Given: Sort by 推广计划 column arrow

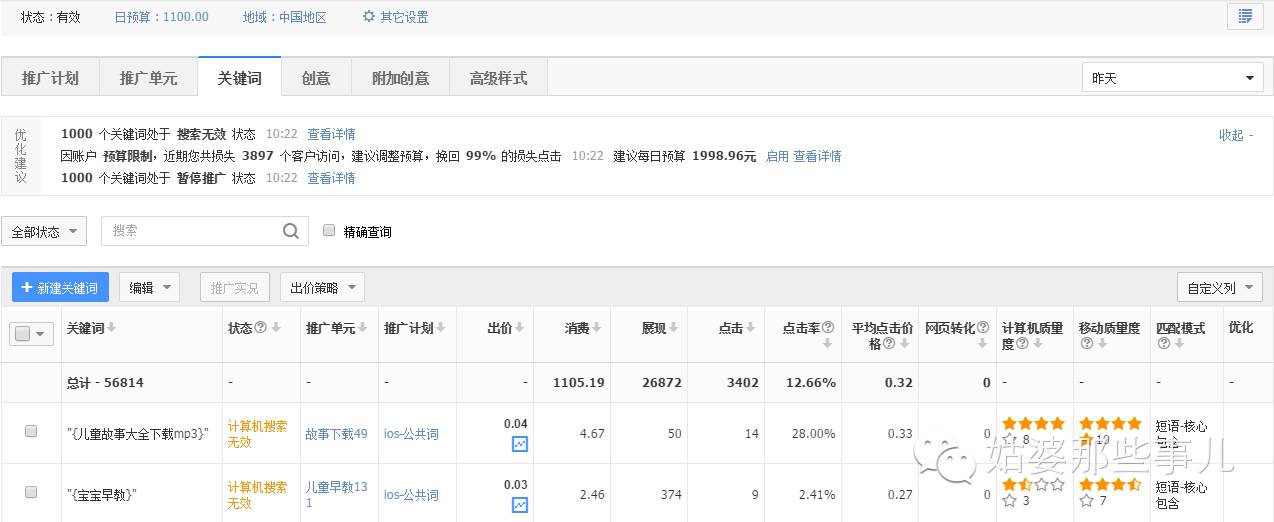Looking at the screenshot, I should pyautogui.click(x=440, y=328).
